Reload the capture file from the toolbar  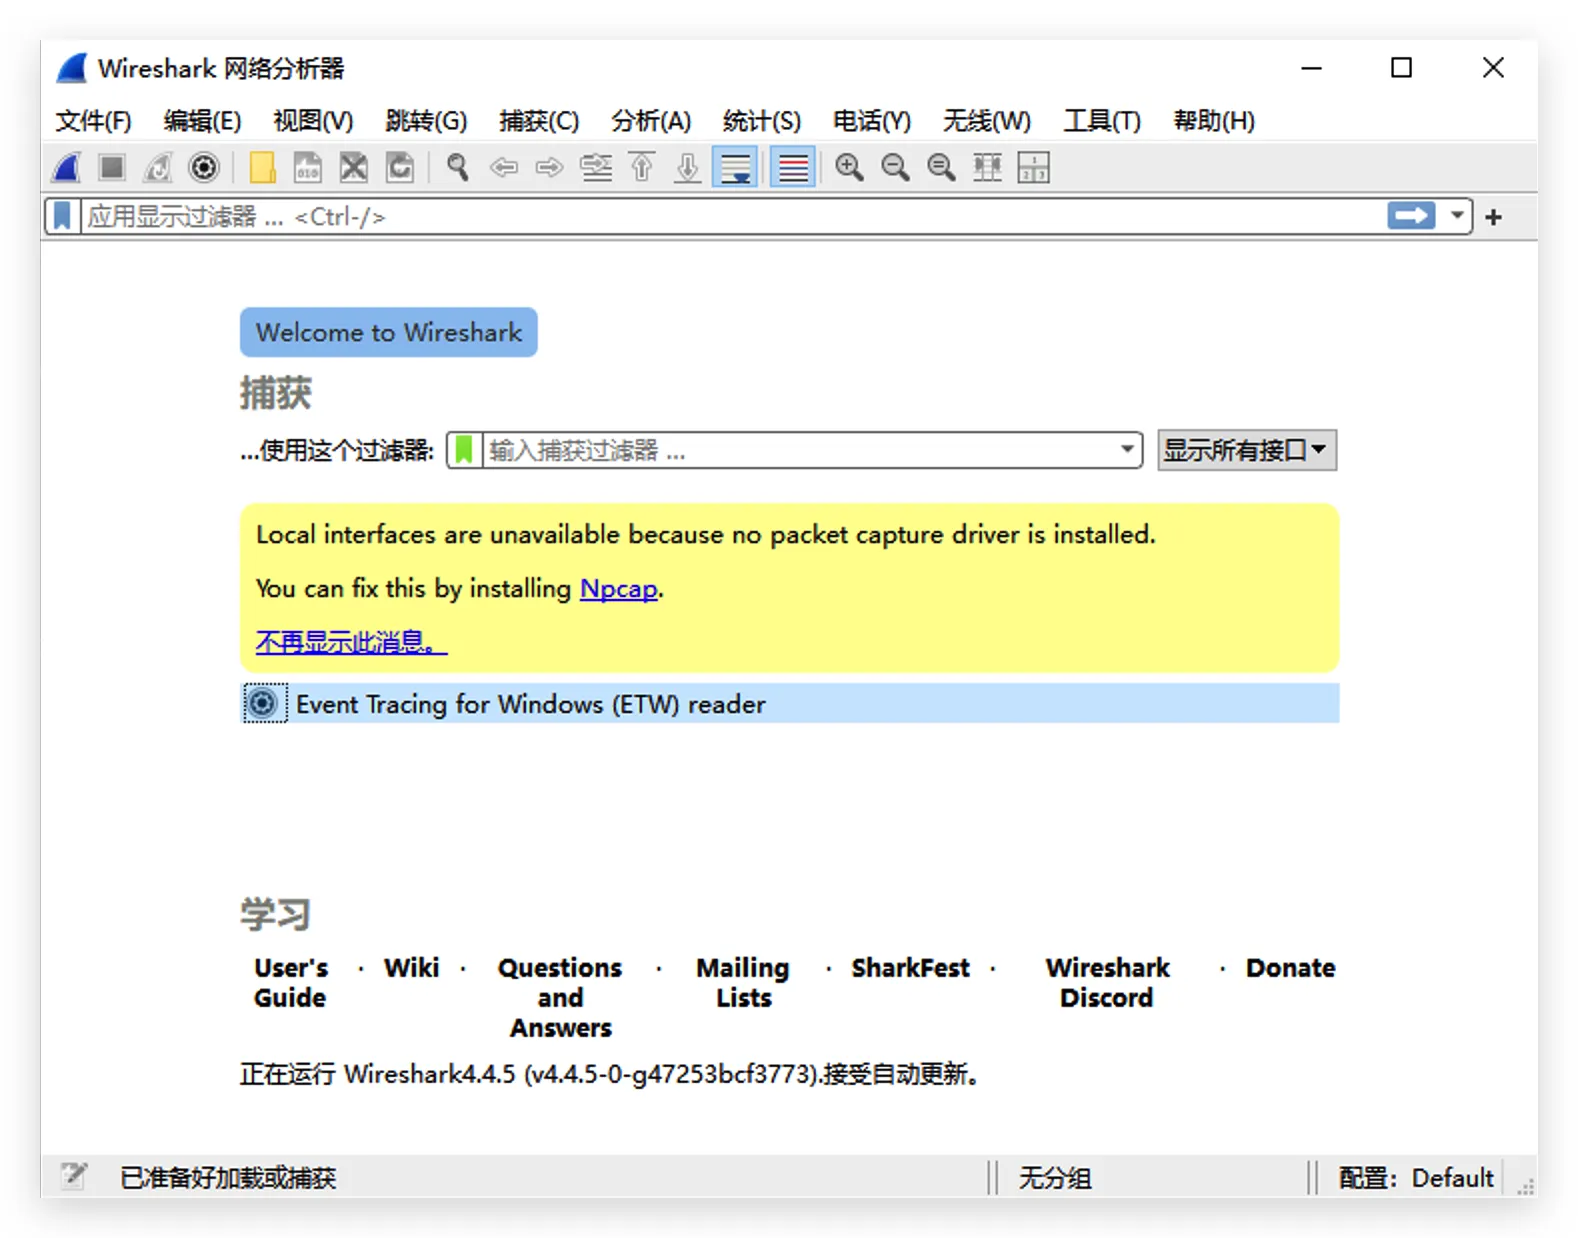(400, 167)
